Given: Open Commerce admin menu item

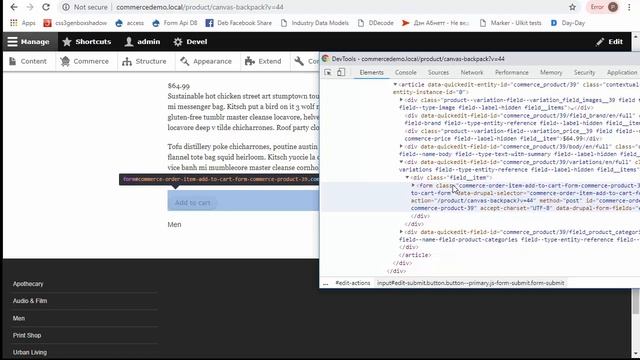Looking at the screenshot, I should point(84,61).
